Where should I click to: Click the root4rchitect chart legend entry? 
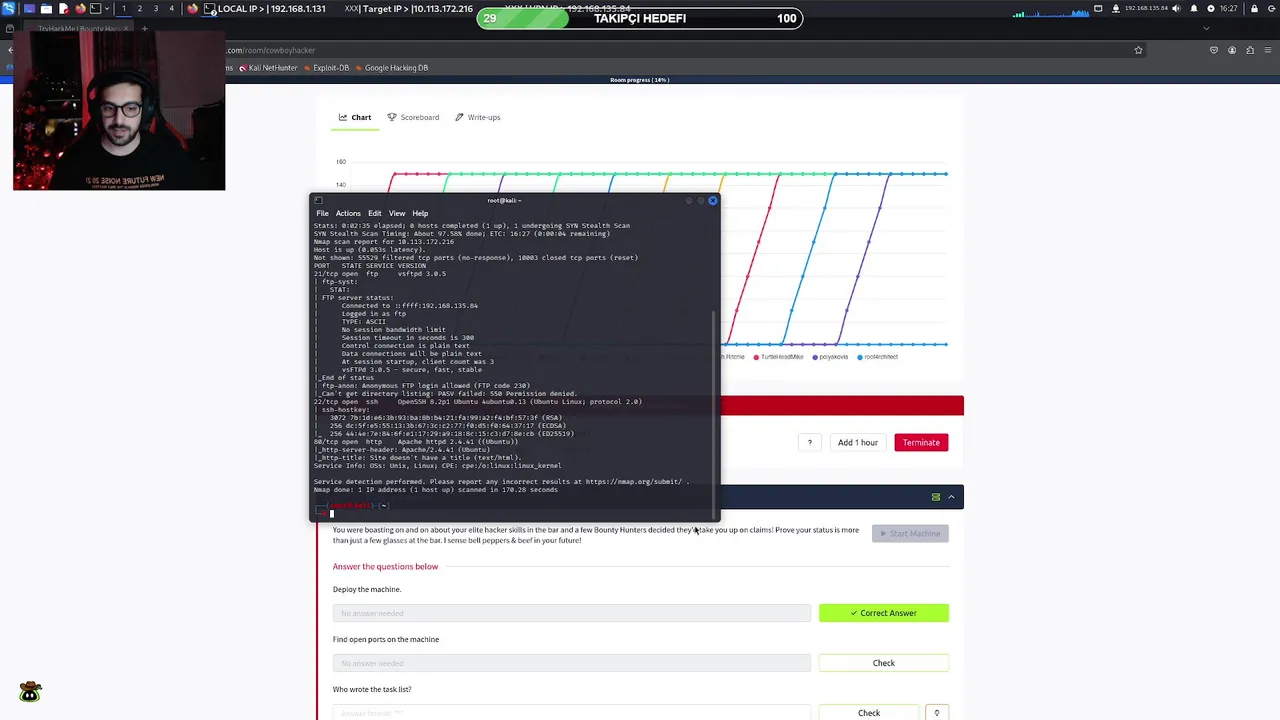click(877, 357)
